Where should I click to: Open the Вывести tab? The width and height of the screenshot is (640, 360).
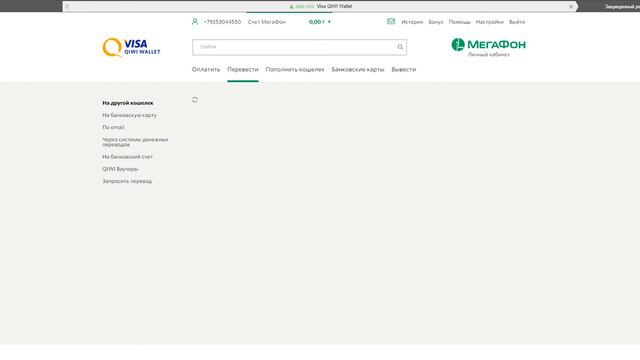[403, 69]
